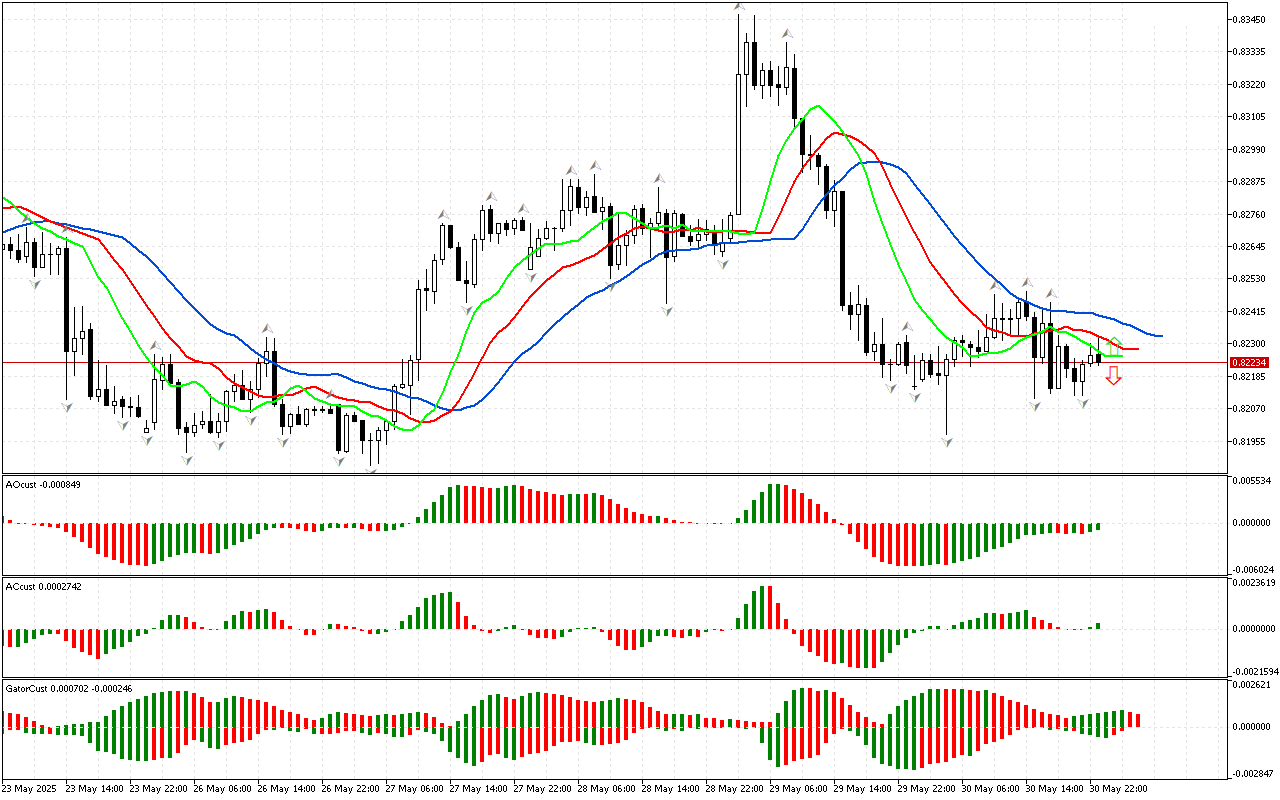
Task: Click the 0.005534 value on the AO scale
Action: point(1251,482)
